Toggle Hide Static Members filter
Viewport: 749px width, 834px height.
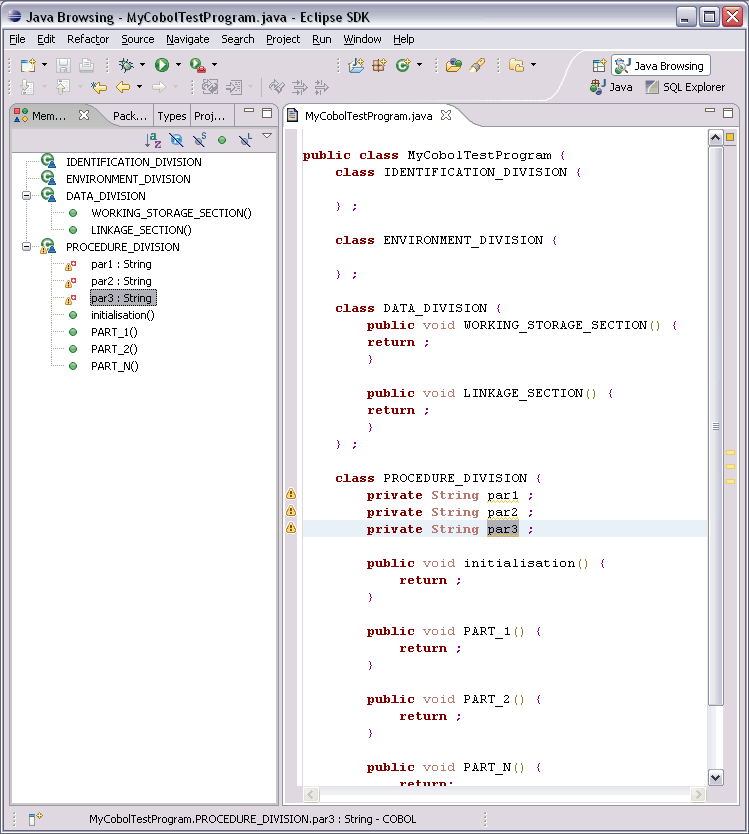tap(199, 141)
